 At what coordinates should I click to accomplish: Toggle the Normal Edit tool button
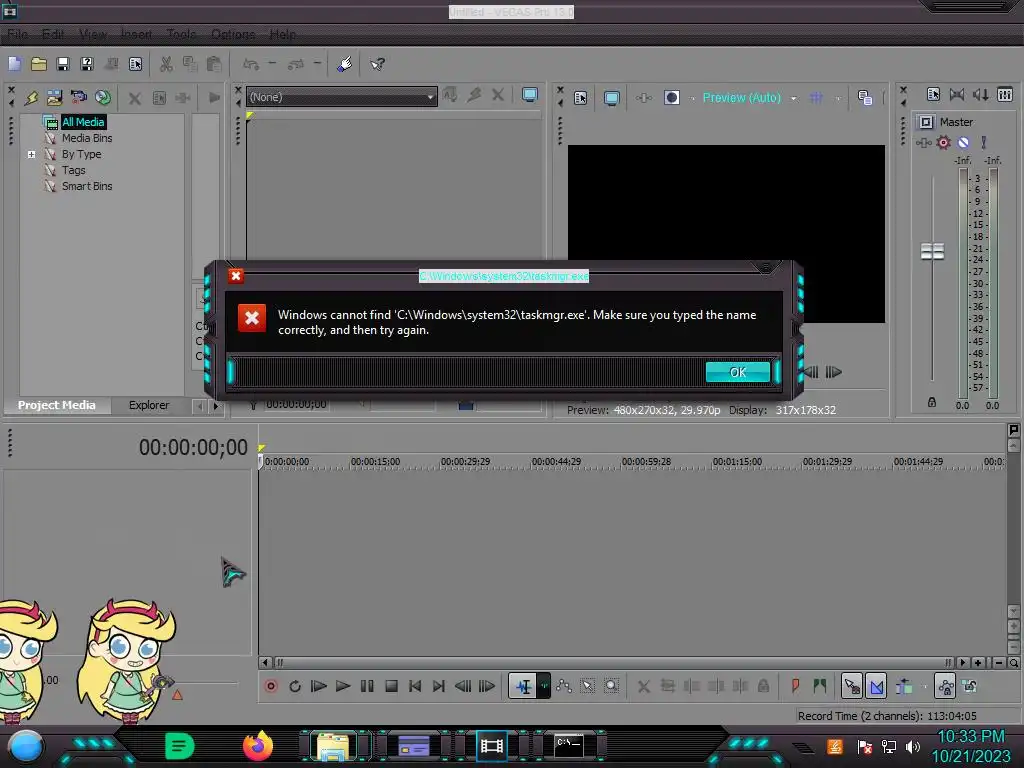coord(523,686)
